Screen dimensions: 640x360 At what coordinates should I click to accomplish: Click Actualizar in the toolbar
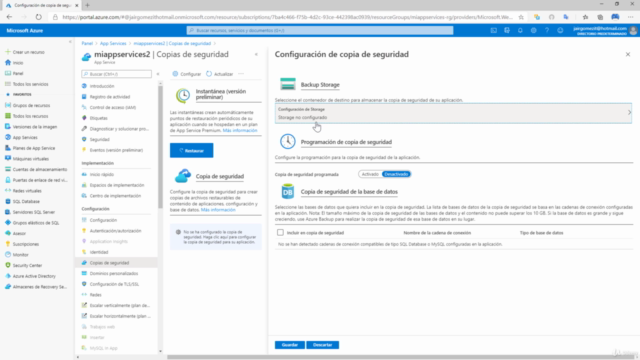pyautogui.click(x=220, y=74)
